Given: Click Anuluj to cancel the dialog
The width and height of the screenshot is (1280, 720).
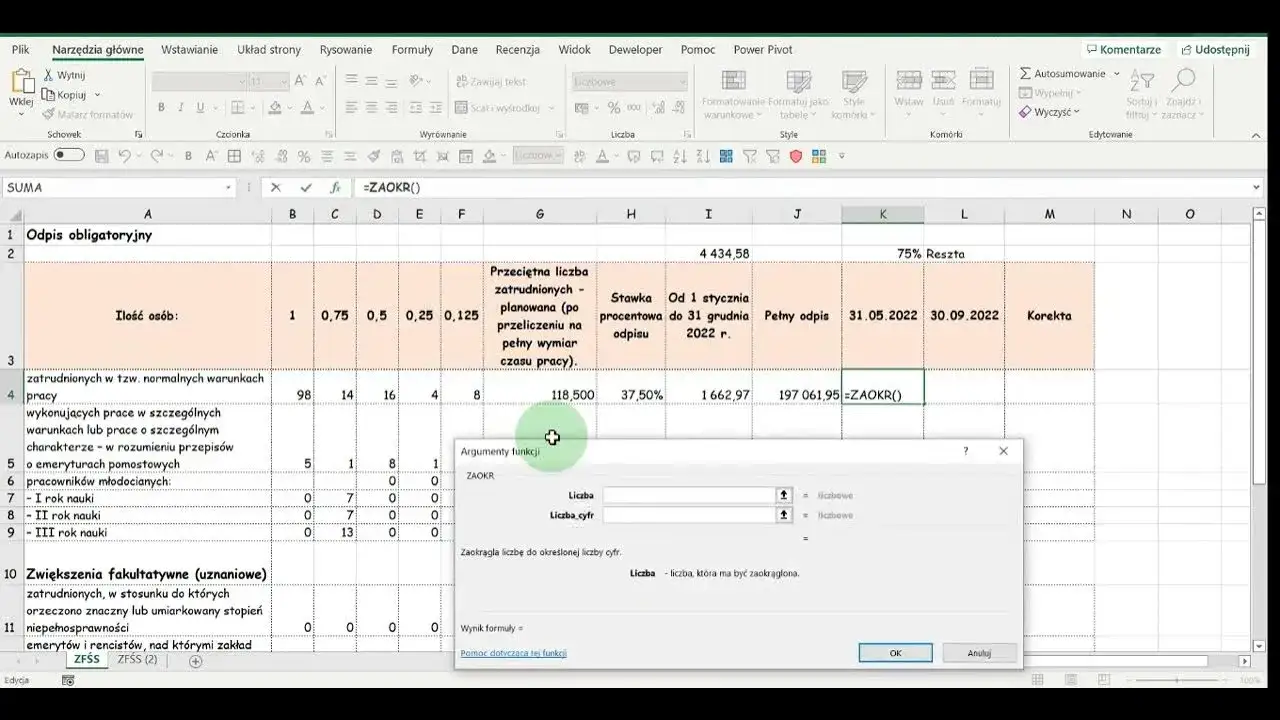Looking at the screenshot, I should pyautogui.click(x=979, y=653).
